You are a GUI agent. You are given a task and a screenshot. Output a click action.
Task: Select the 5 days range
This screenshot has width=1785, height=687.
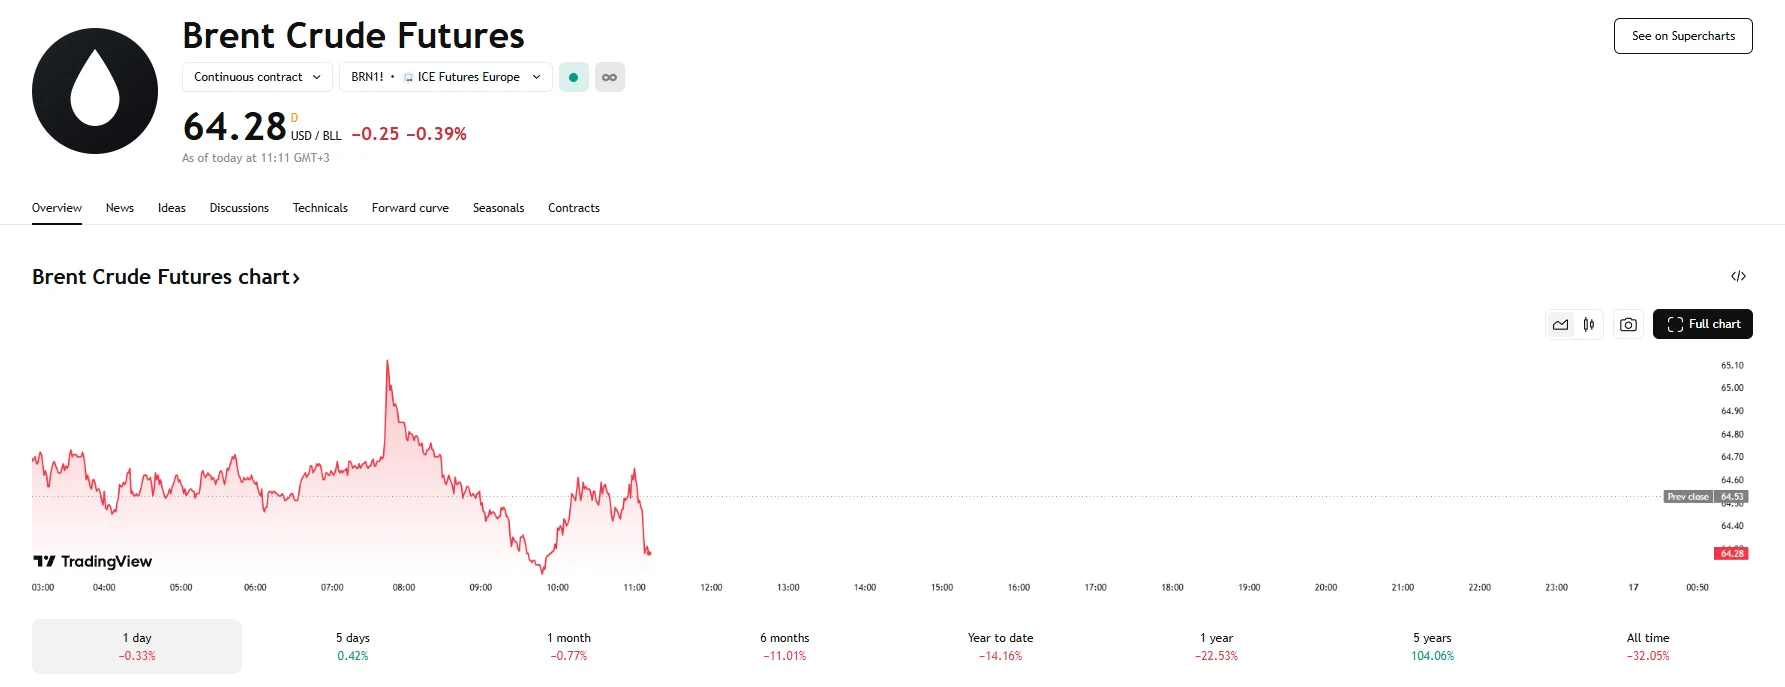click(353, 646)
